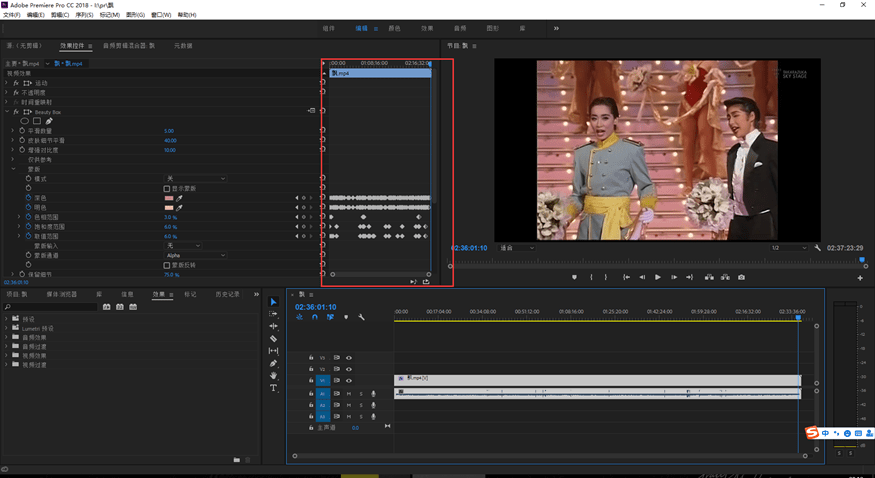875x478 pixels.
Task: Enable the 蒙版反转 checkbox
Action: (x=167, y=265)
